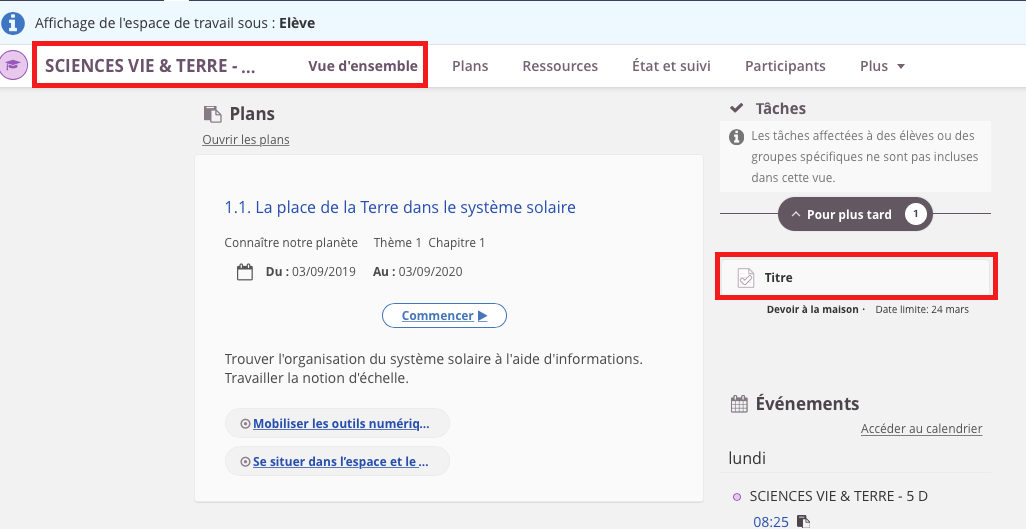
Task: Click the checkmark icon beside Tâches heading
Action: [737, 108]
